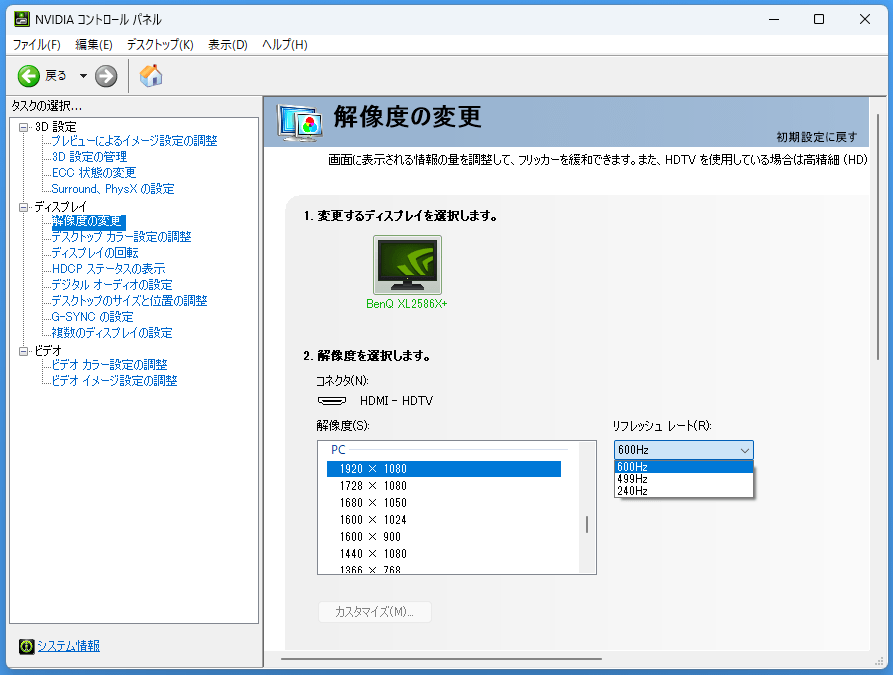Open the ヘルプ(H) menu
893x675 pixels.
click(x=285, y=44)
